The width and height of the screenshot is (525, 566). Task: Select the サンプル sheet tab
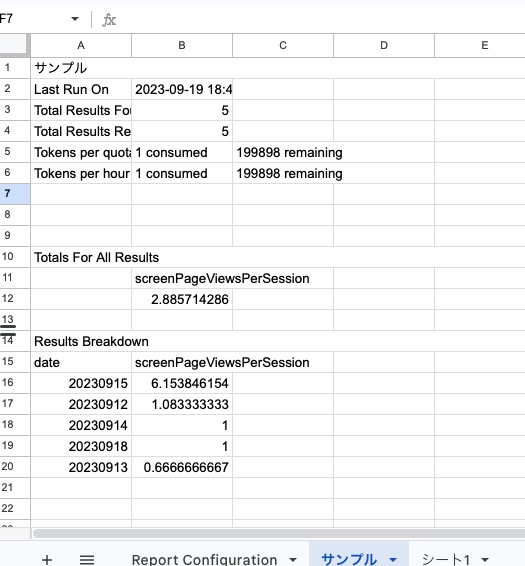[349, 560]
